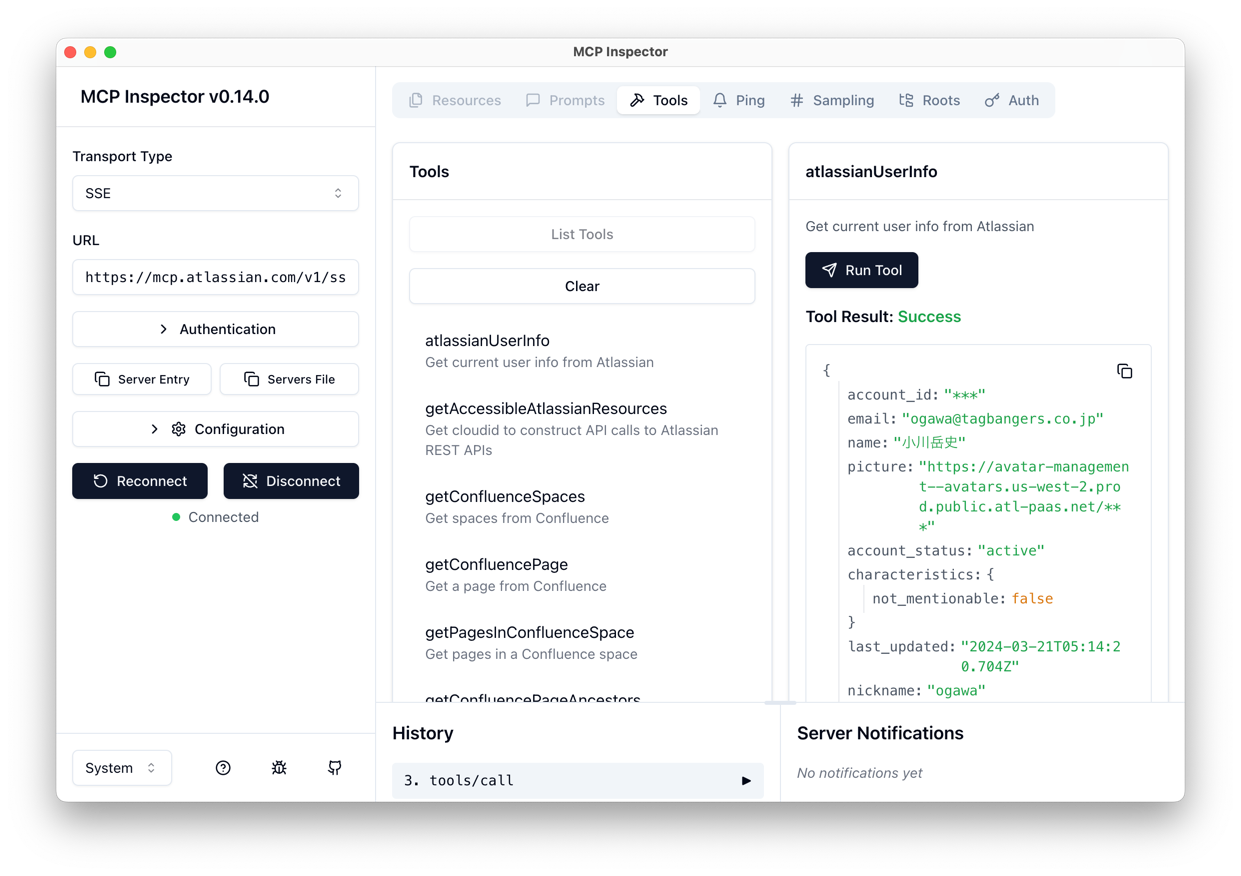Click the Connected status indicator
This screenshot has width=1241, height=876.
coord(216,517)
